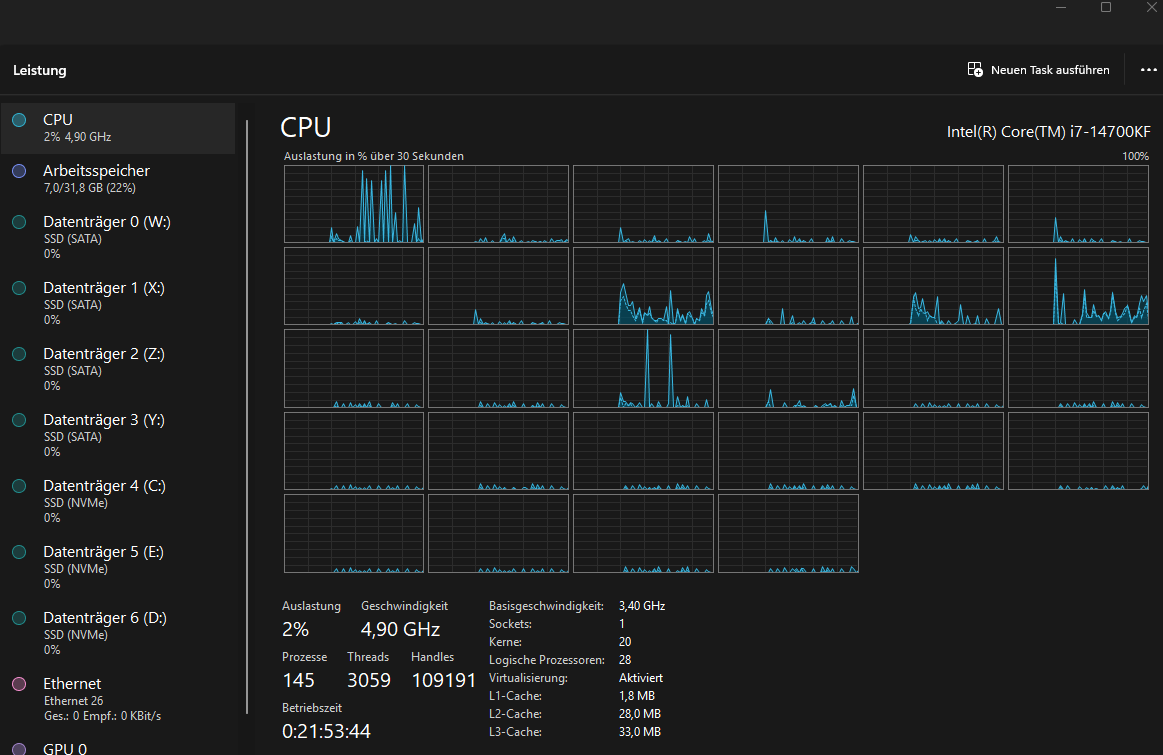The image size is (1163, 755).
Task: Select Datenträger 0 (W:) disk entry
Action: (x=118, y=237)
